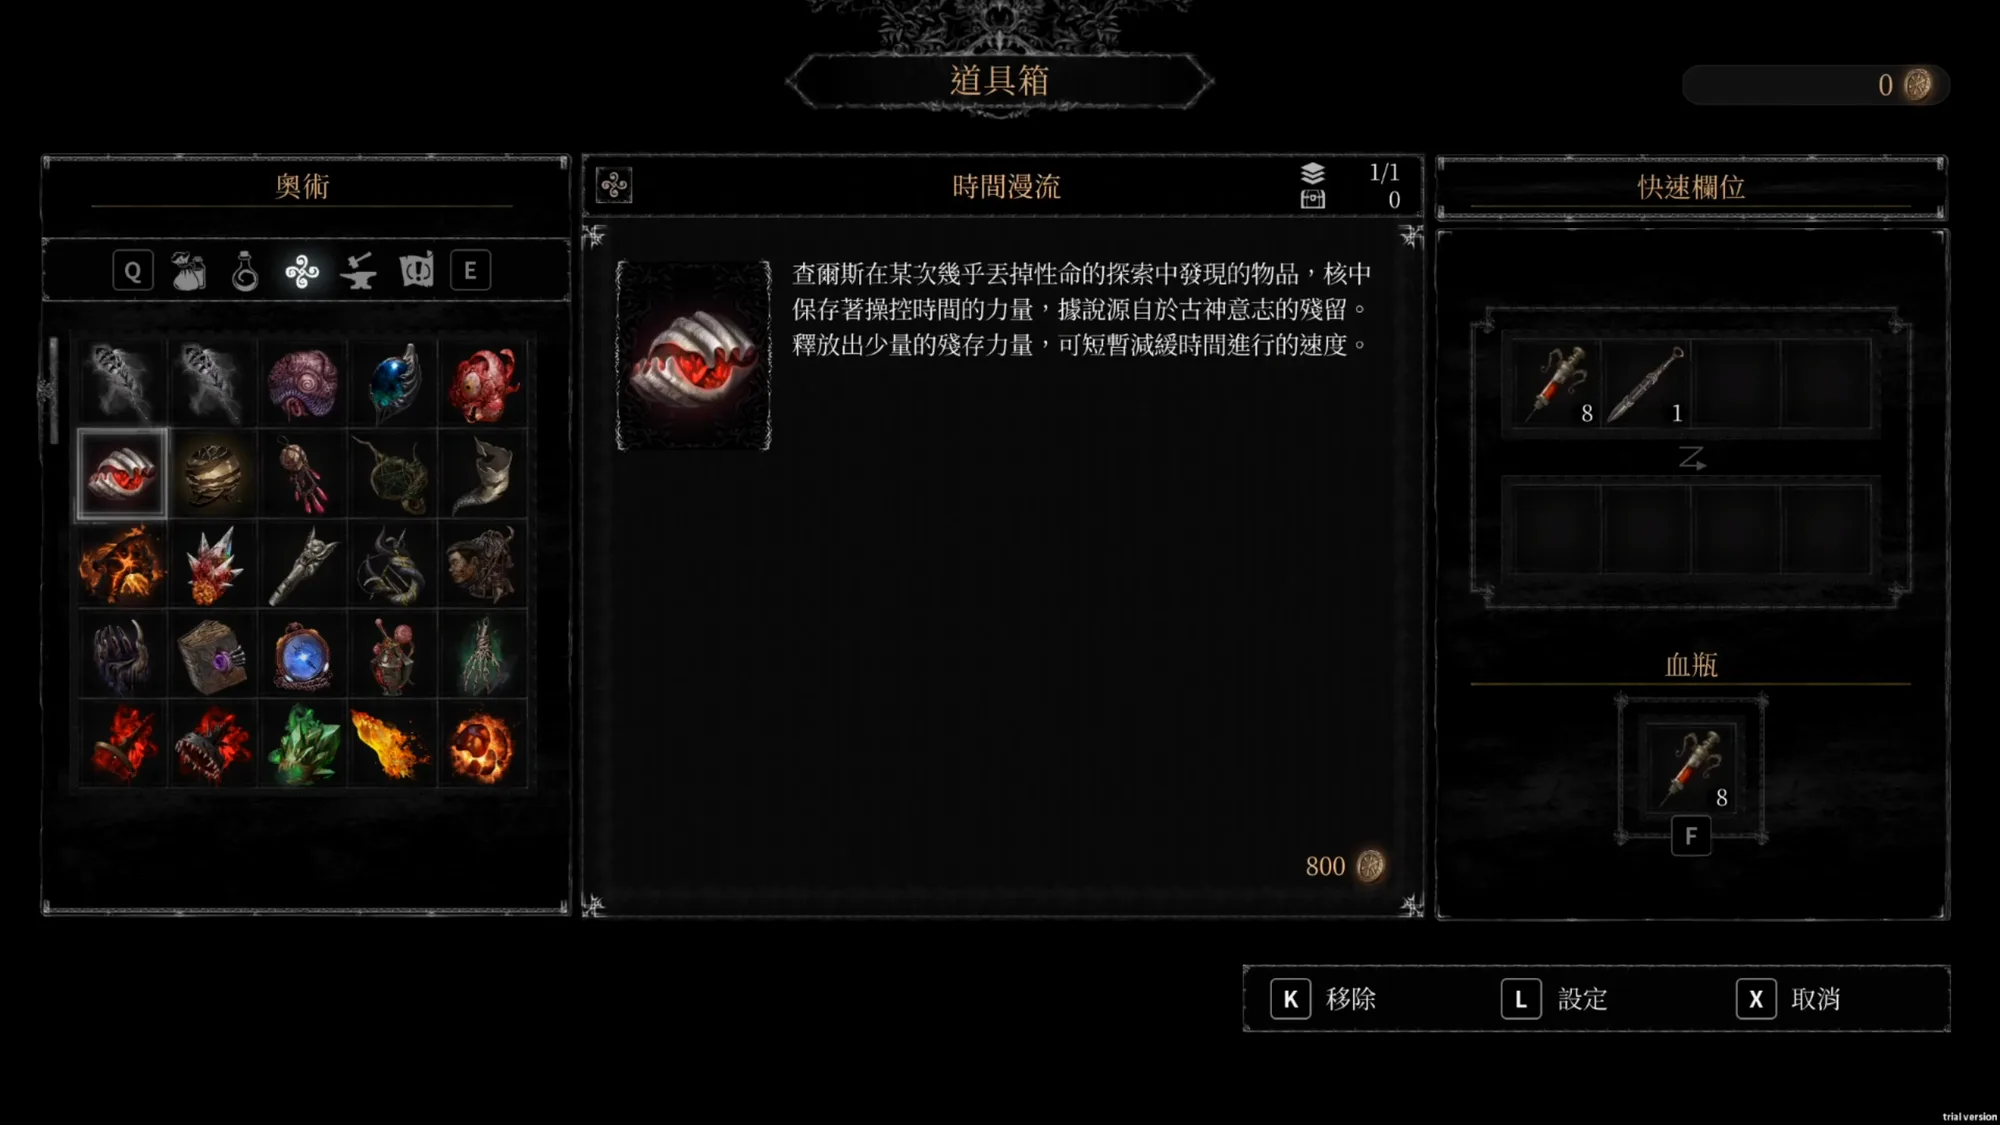Select the golden wrapped sphere arcana
The image size is (2000, 1125).
tap(212, 474)
